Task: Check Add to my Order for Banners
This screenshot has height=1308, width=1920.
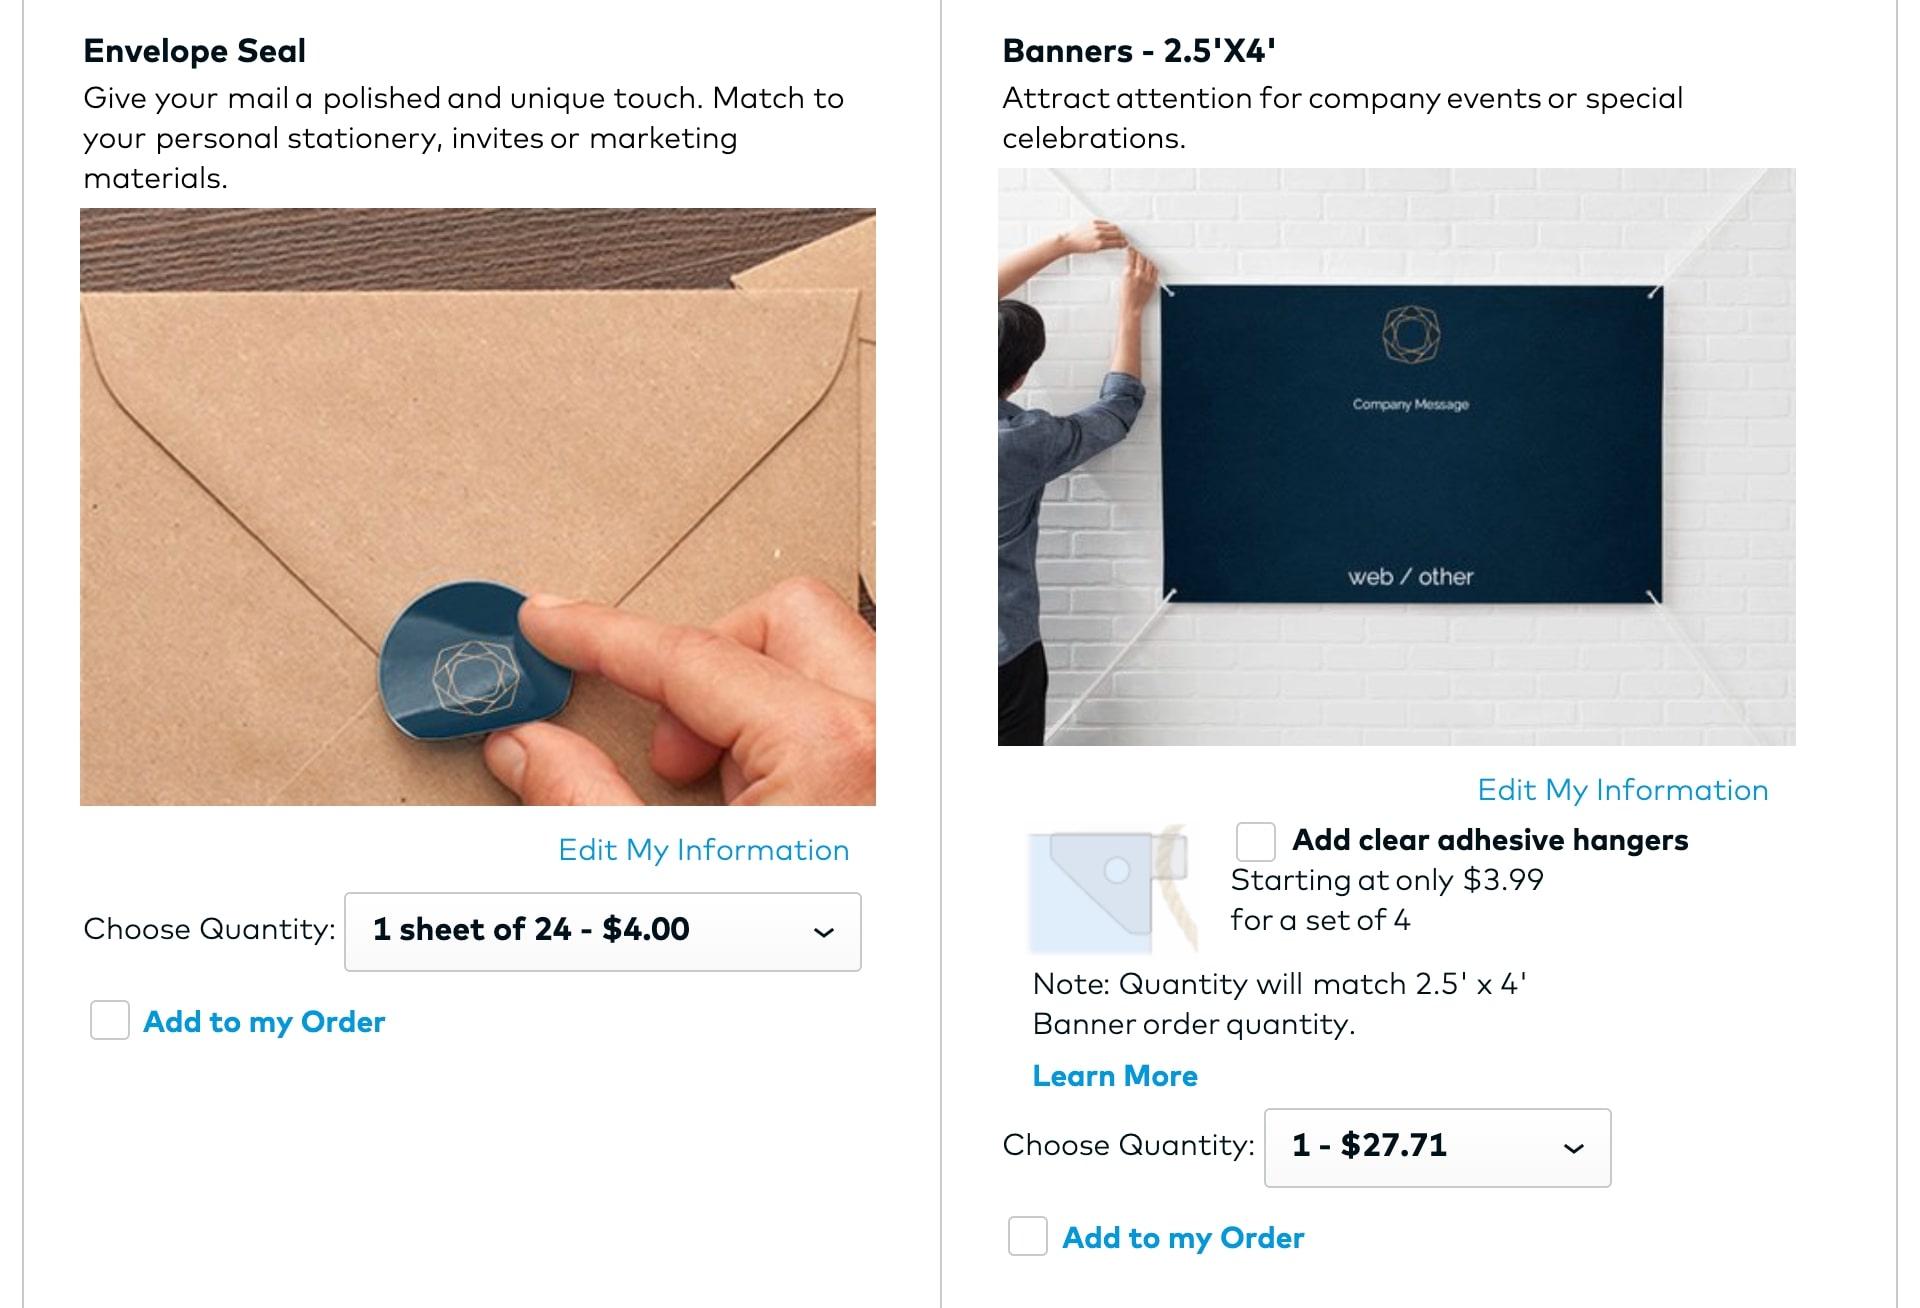Action: (1028, 1237)
